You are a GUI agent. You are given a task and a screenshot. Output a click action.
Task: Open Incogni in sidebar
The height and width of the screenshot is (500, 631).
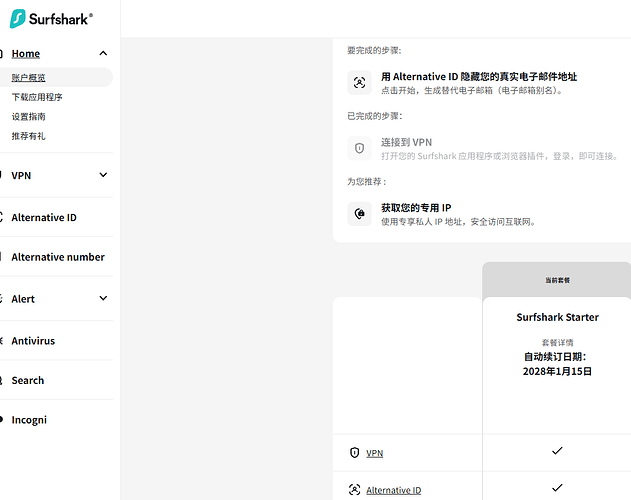click(x=29, y=419)
